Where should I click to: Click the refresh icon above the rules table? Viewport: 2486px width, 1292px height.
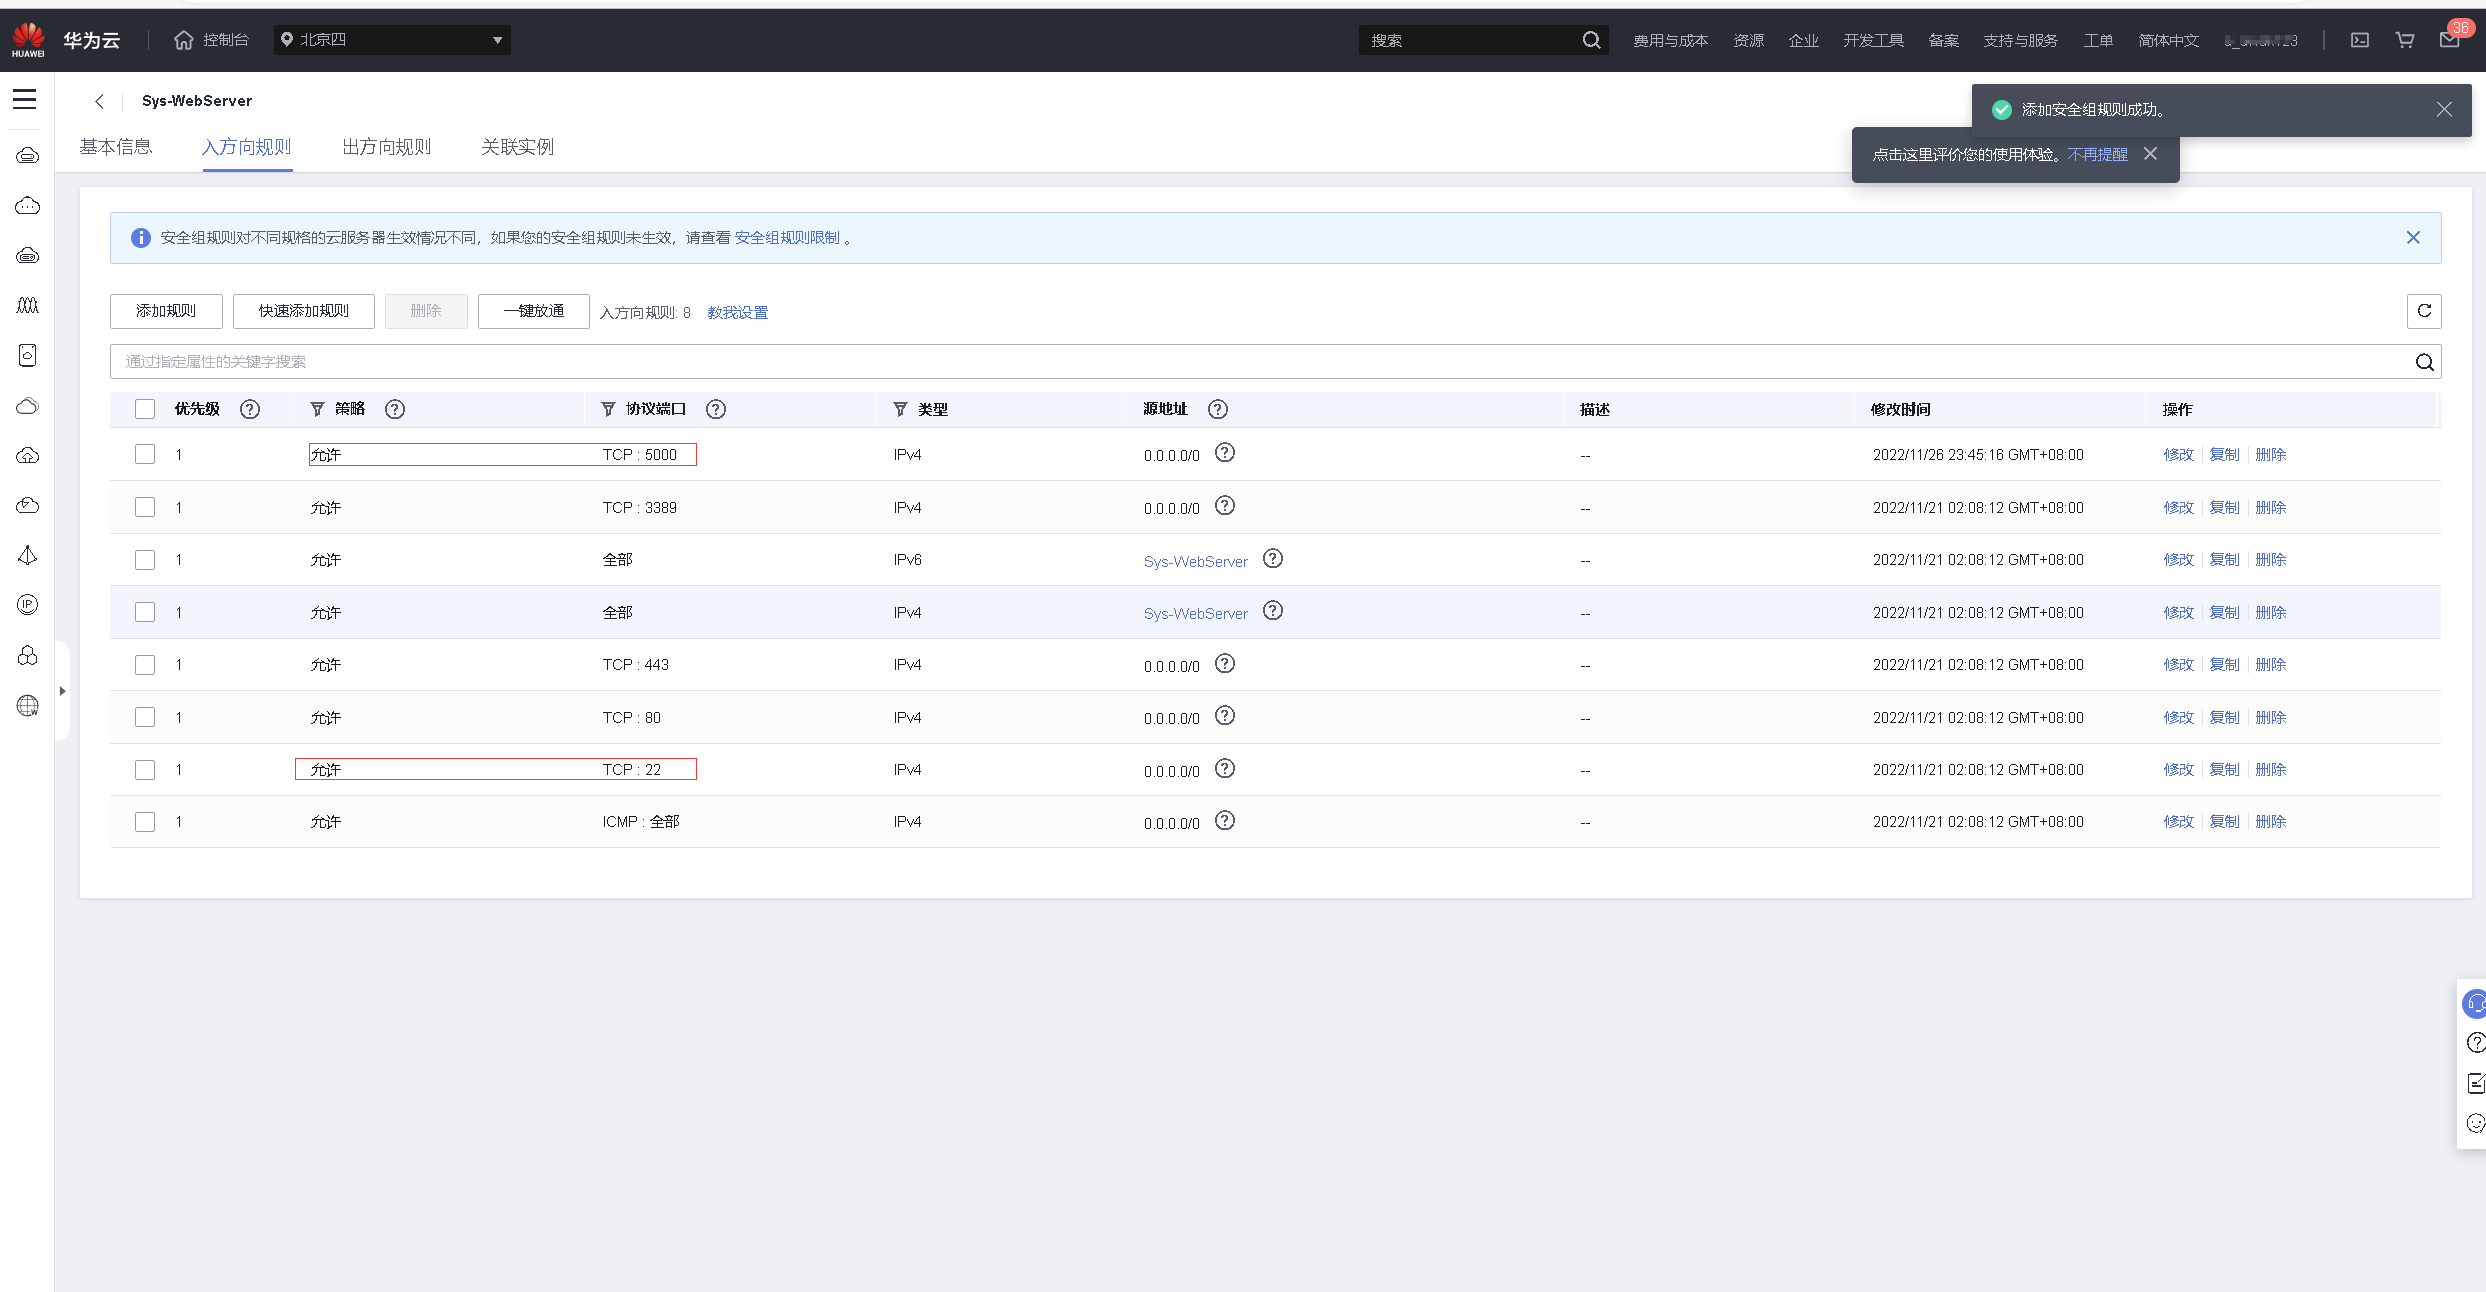2423,311
